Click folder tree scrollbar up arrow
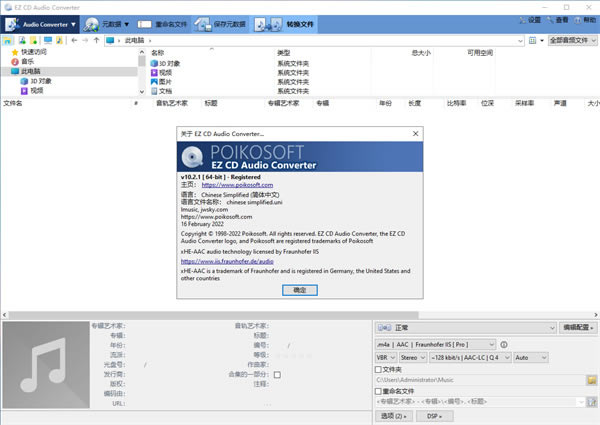Viewport: 600px width, 425px height. (142, 52)
